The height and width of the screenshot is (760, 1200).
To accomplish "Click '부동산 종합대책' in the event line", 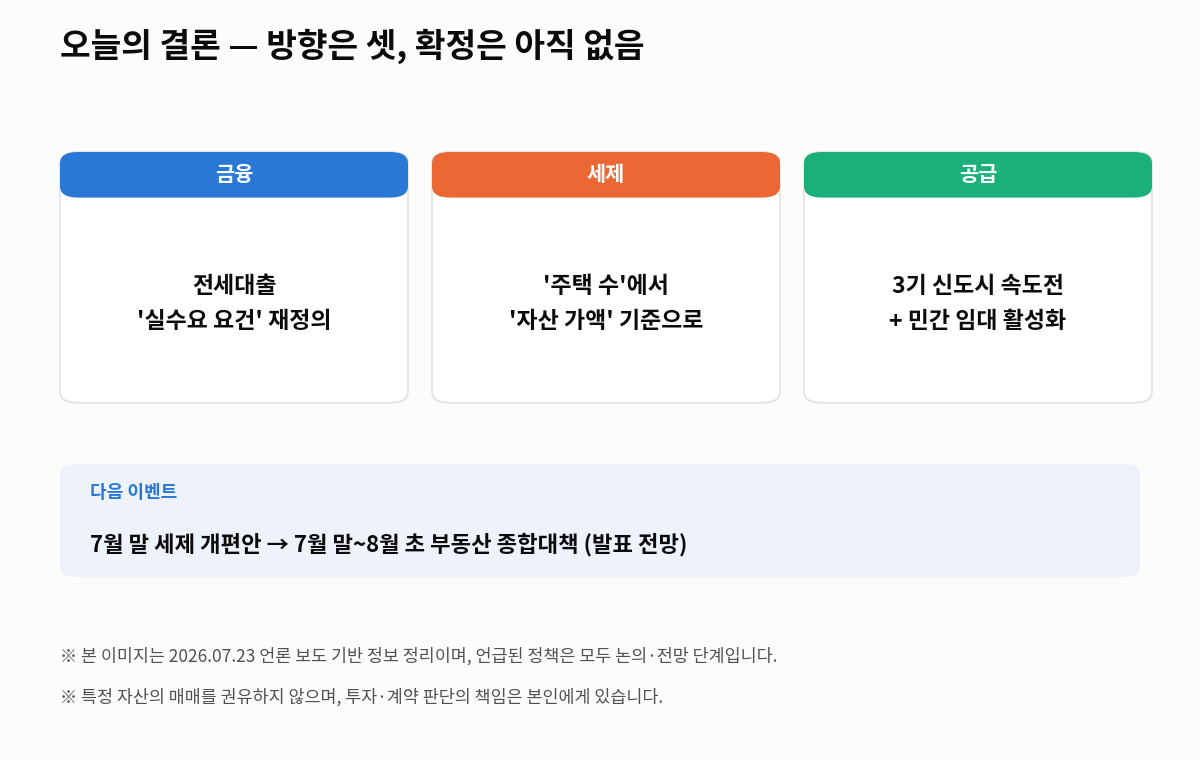I will (x=504, y=545).
